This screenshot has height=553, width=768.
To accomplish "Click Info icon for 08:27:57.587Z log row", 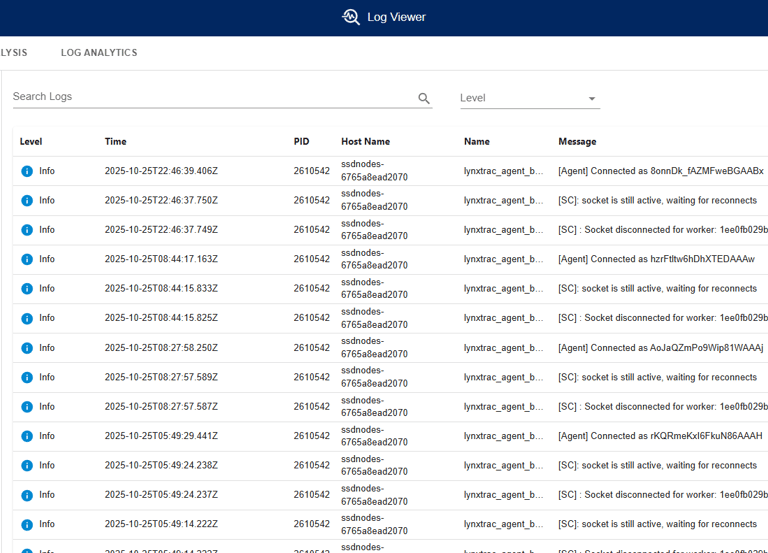I will click(x=27, y=407).
